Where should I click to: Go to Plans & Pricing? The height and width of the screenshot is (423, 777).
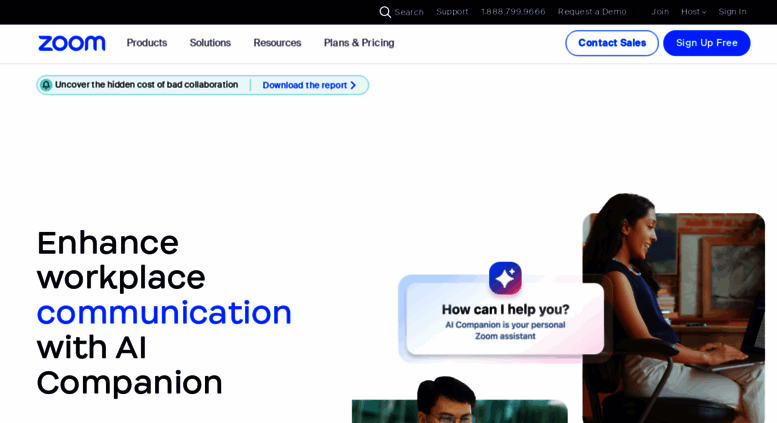[359, 43]
